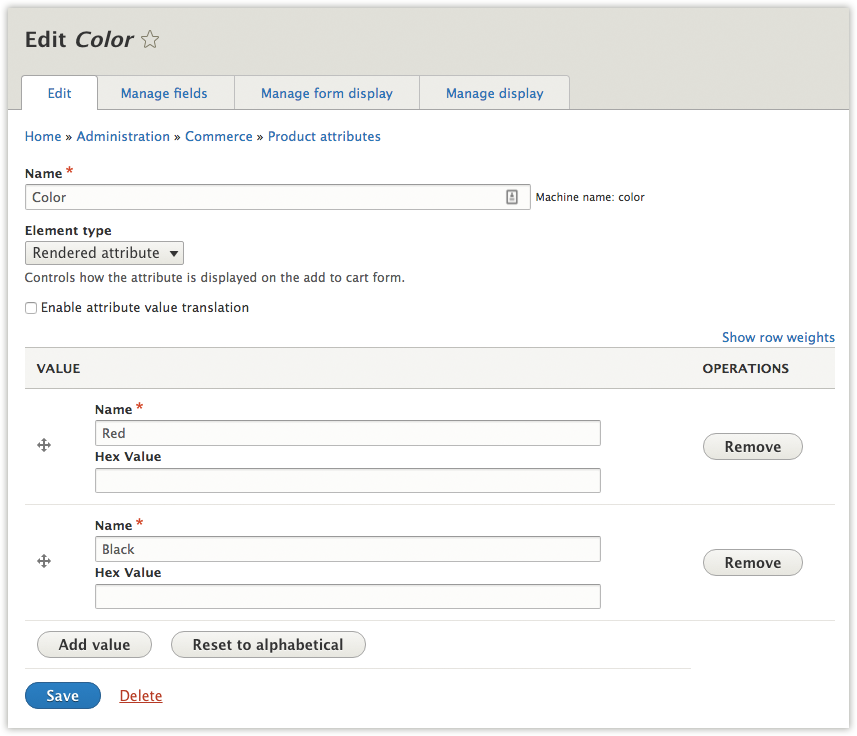Click the drag handle for the Black row
This screenshot has width=857, height=736.
(44, 561)
